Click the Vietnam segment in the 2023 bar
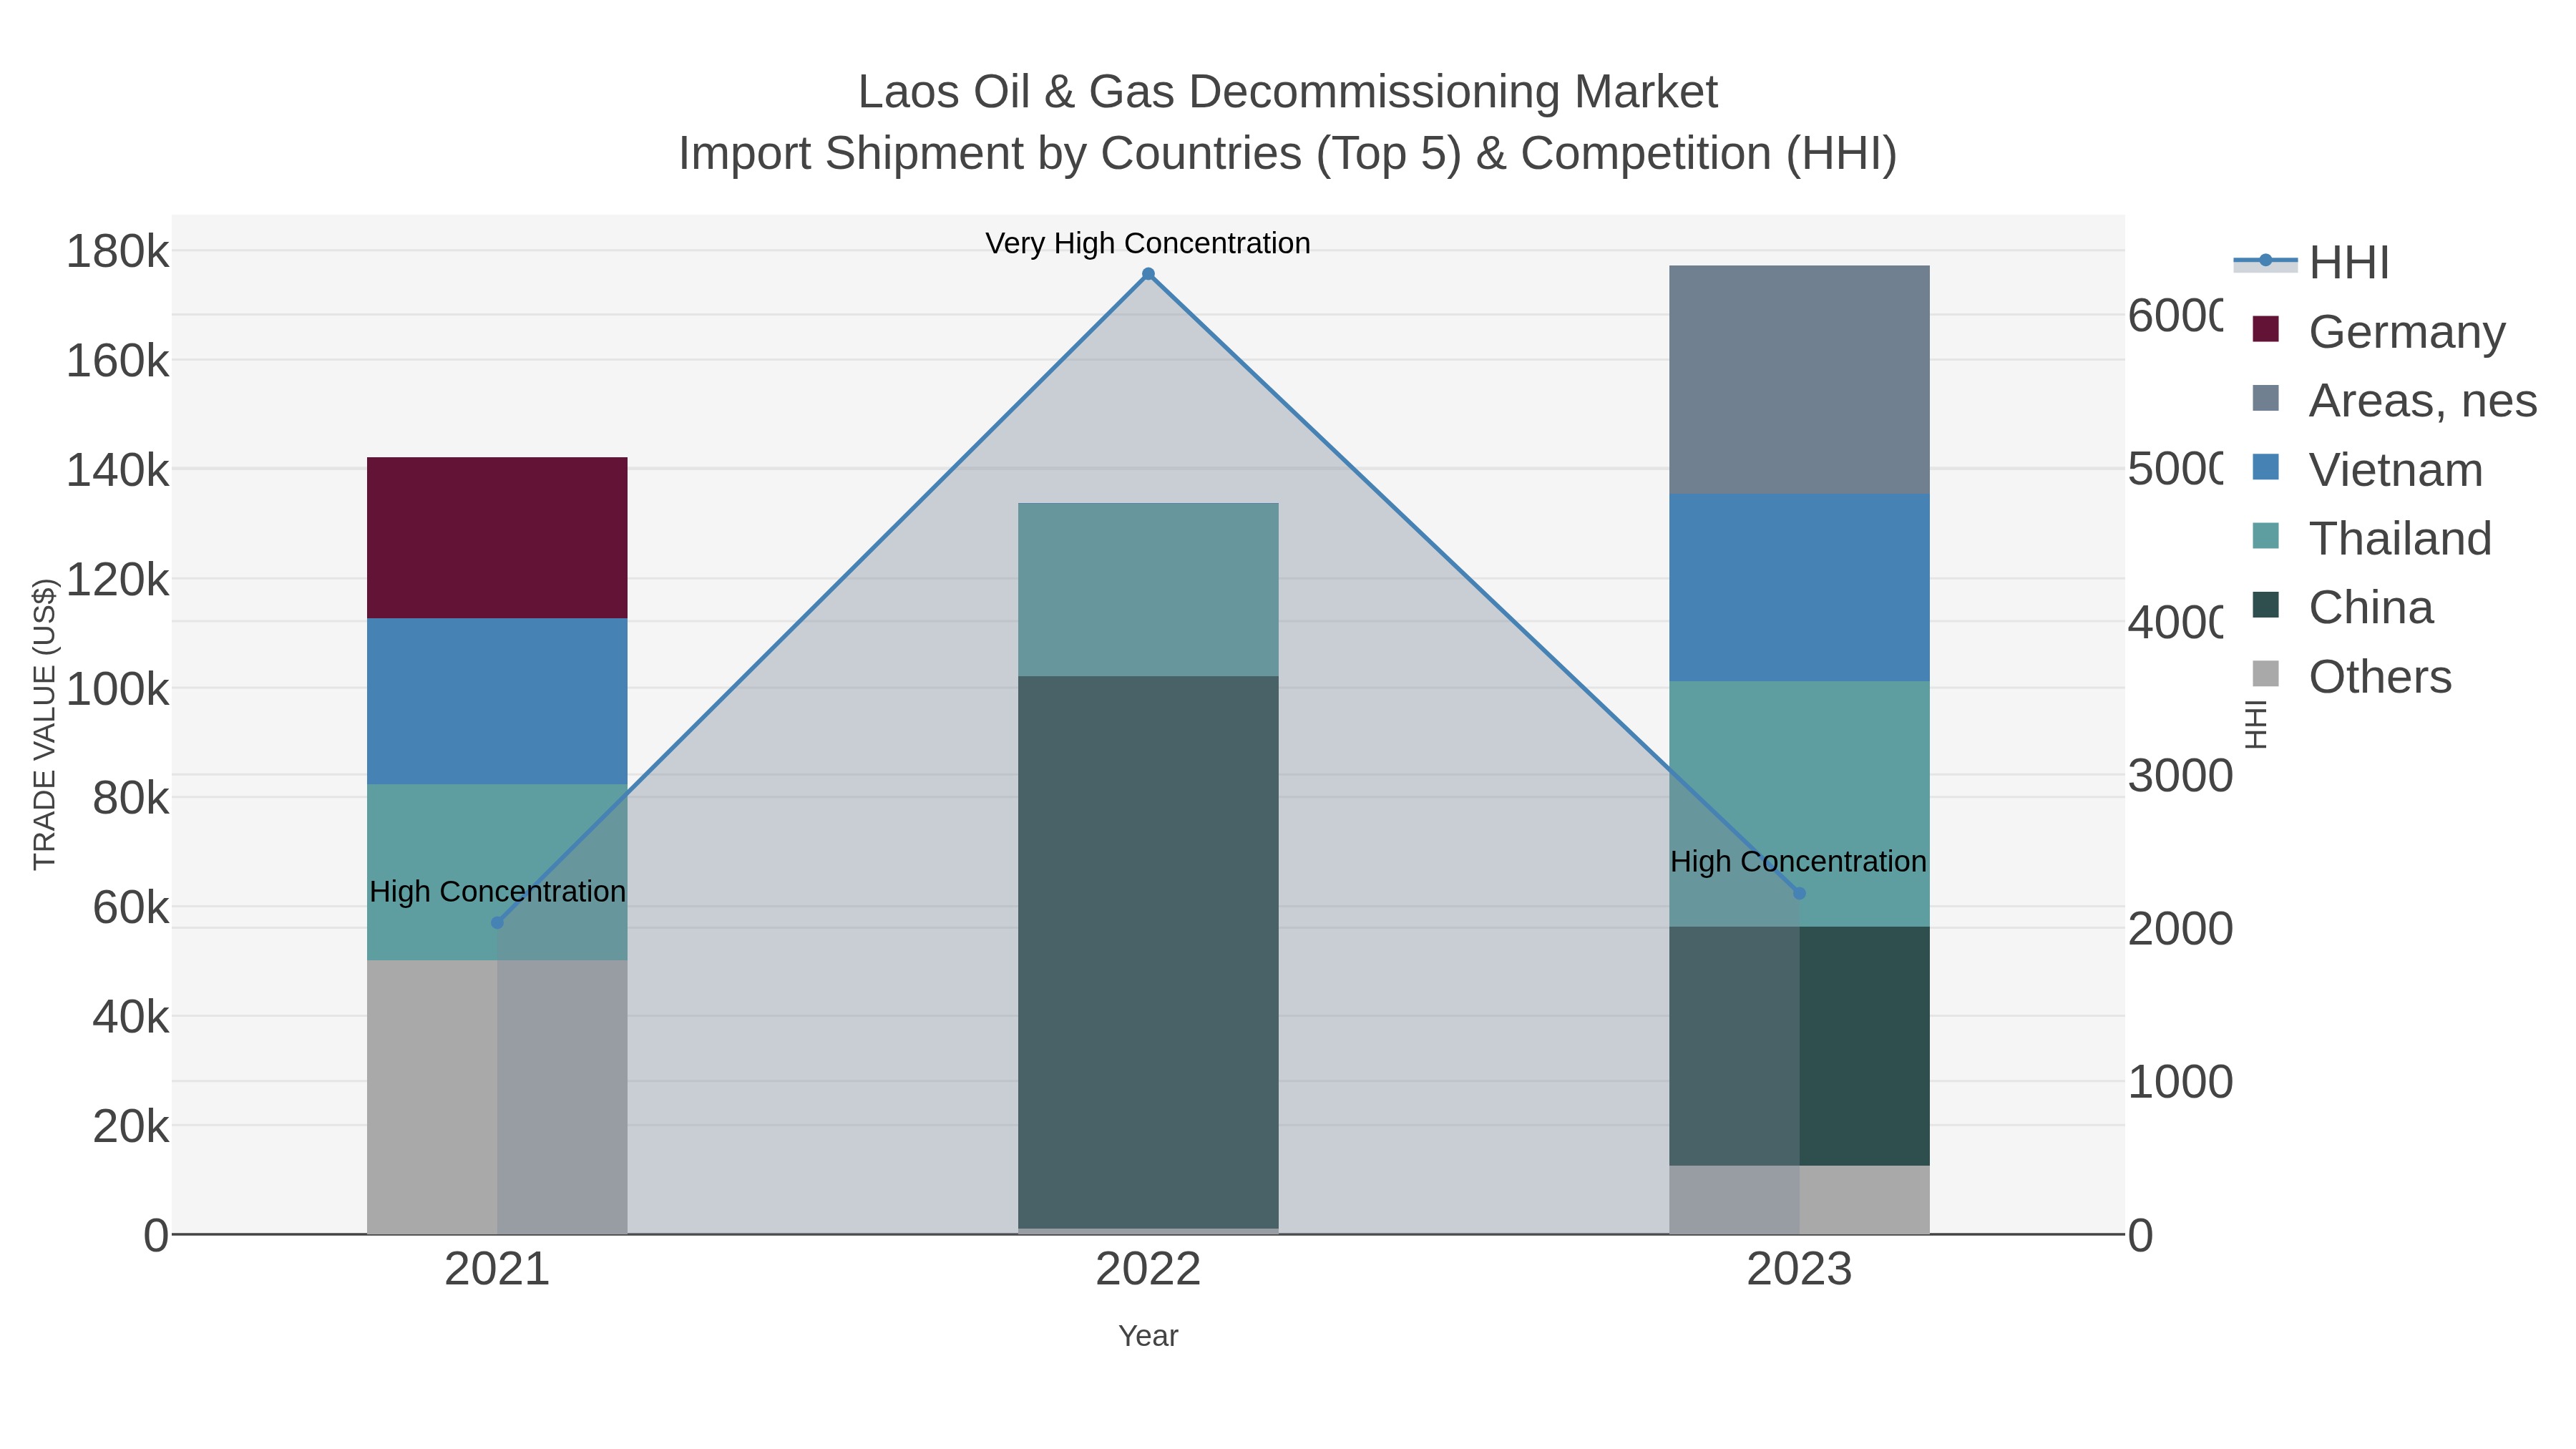Screen dimensions: 2576x1449 point(1799,587)
